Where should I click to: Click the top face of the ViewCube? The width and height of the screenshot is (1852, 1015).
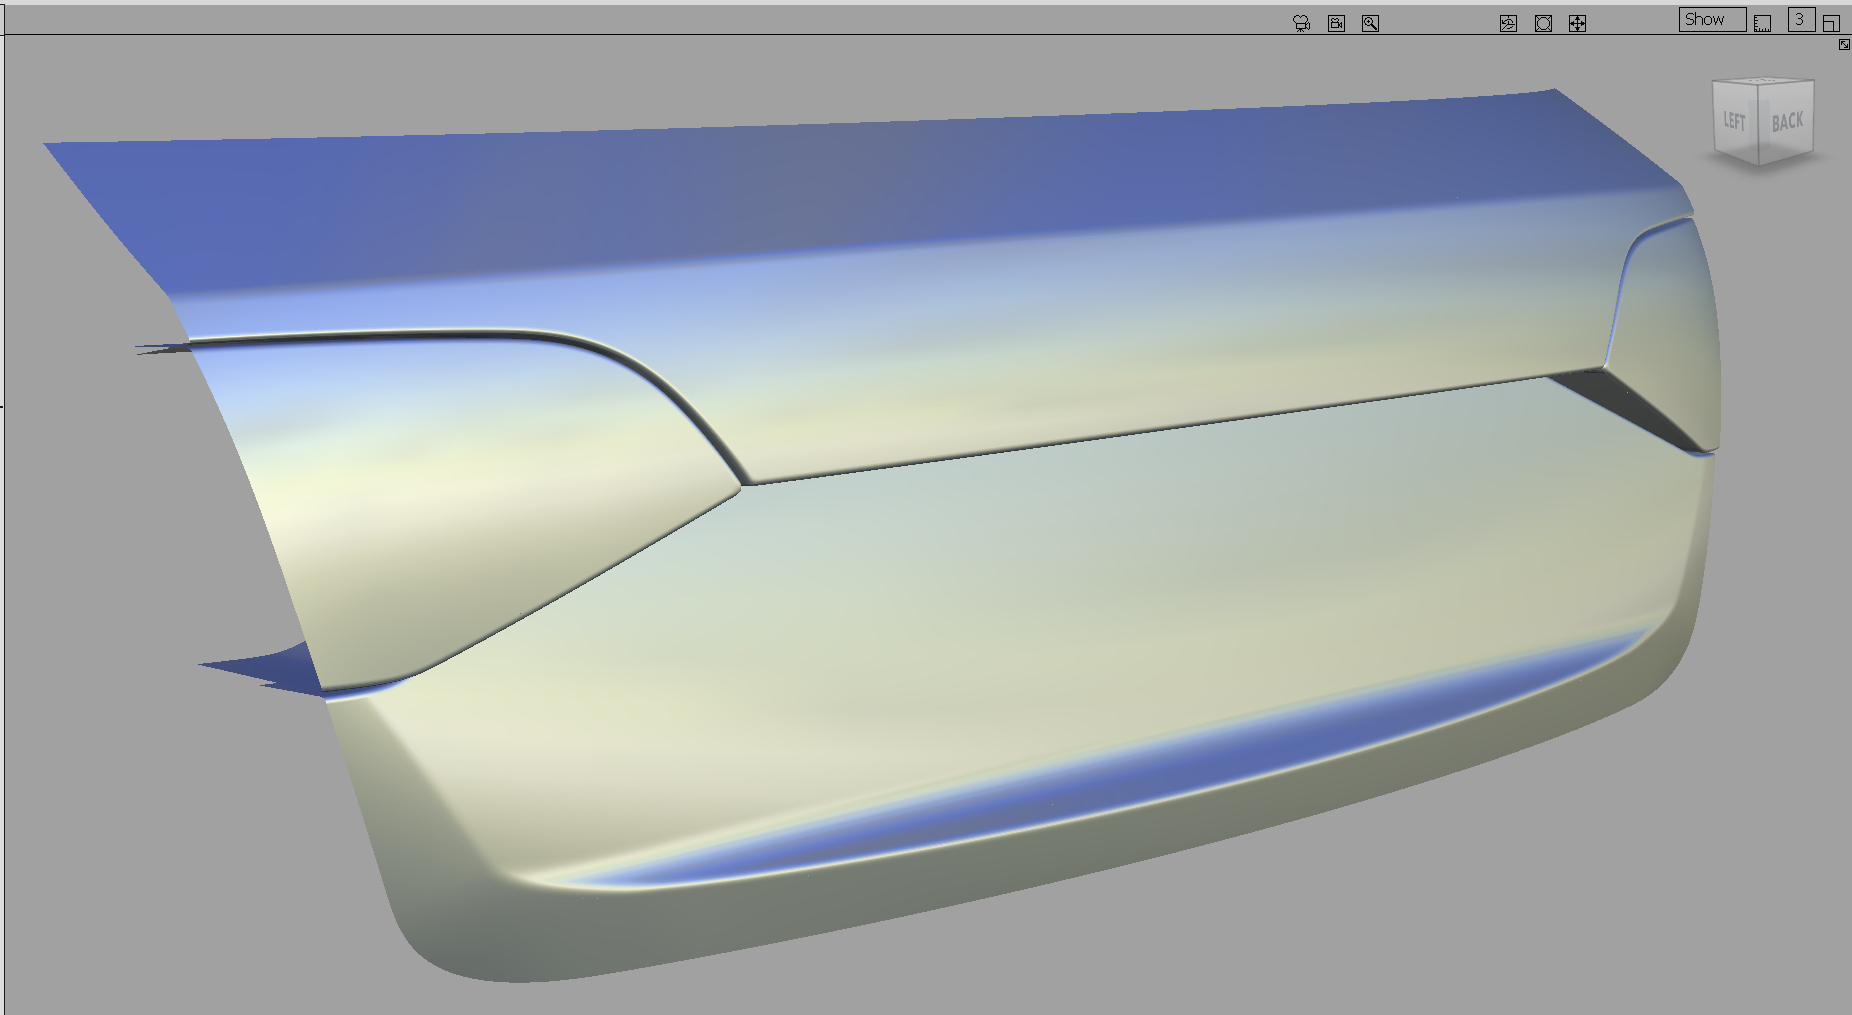1760,80
